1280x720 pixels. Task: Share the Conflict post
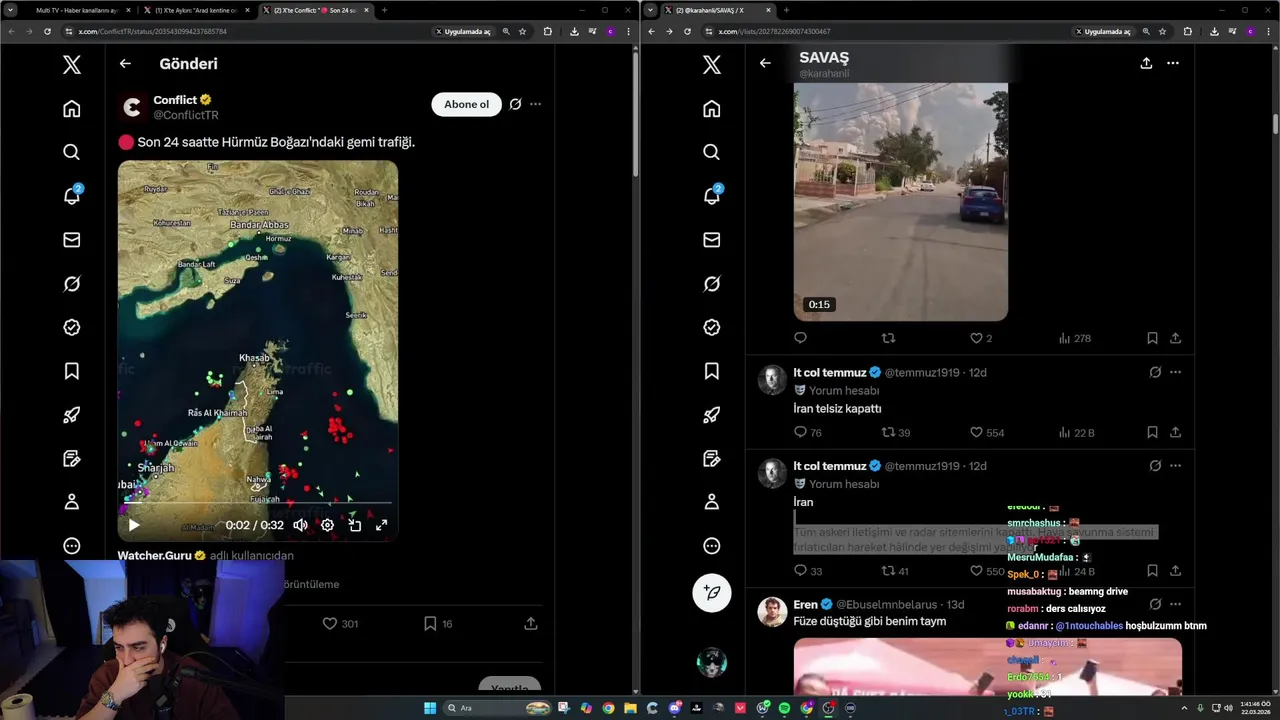(x=531, y=623)
